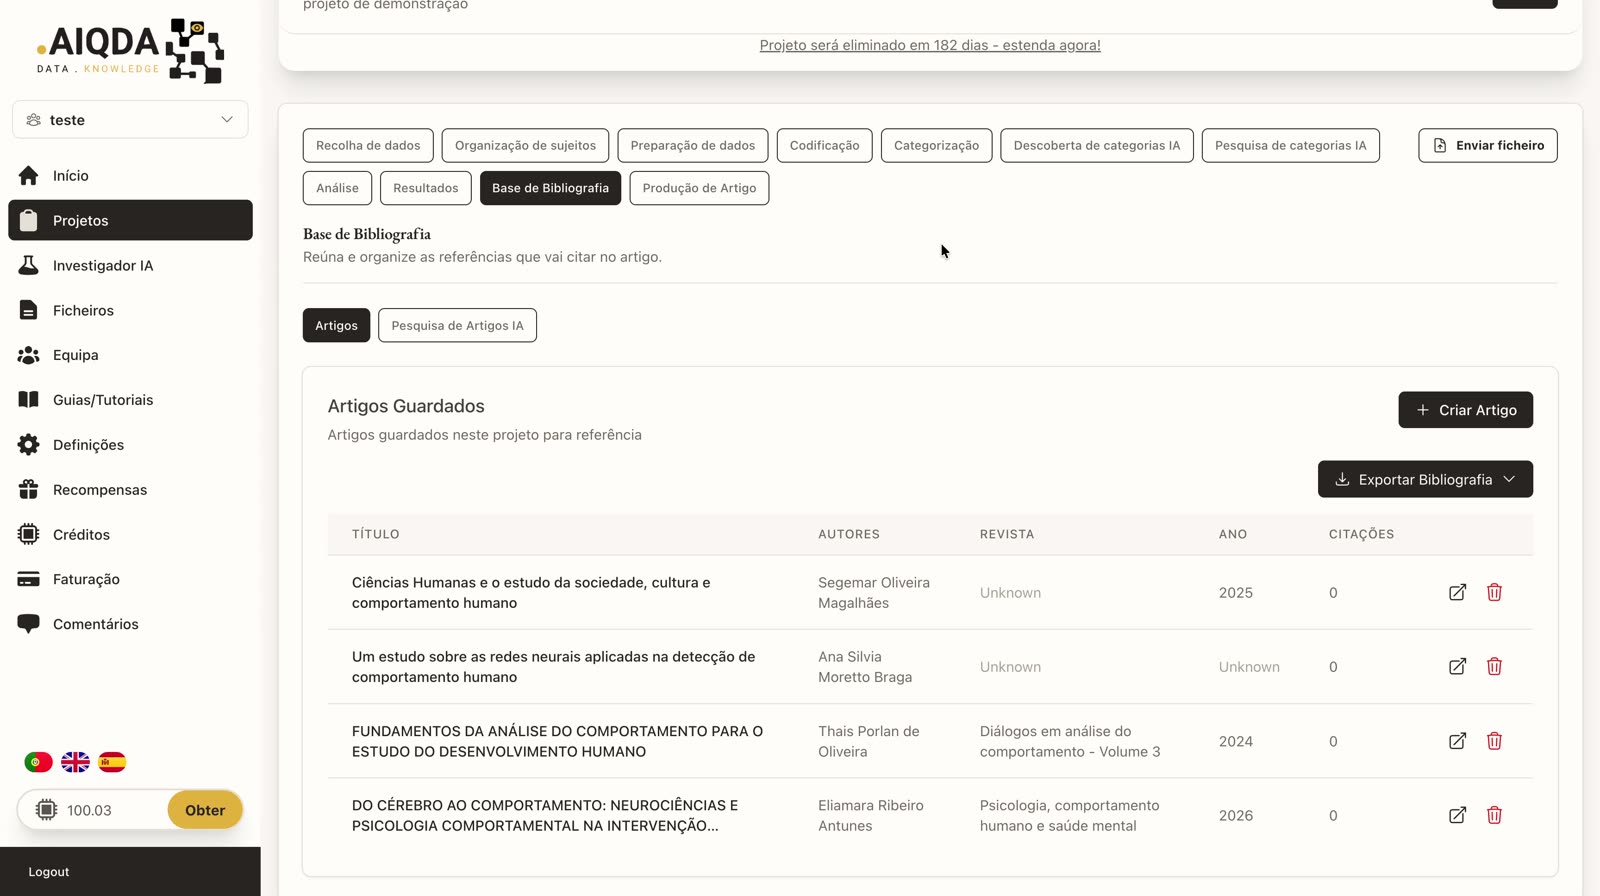This screenshot has width=1600, height=896.
Task: Open external link for FUNDAMENTOS DA ANÁLISE article
Action: pos(1457,741)
